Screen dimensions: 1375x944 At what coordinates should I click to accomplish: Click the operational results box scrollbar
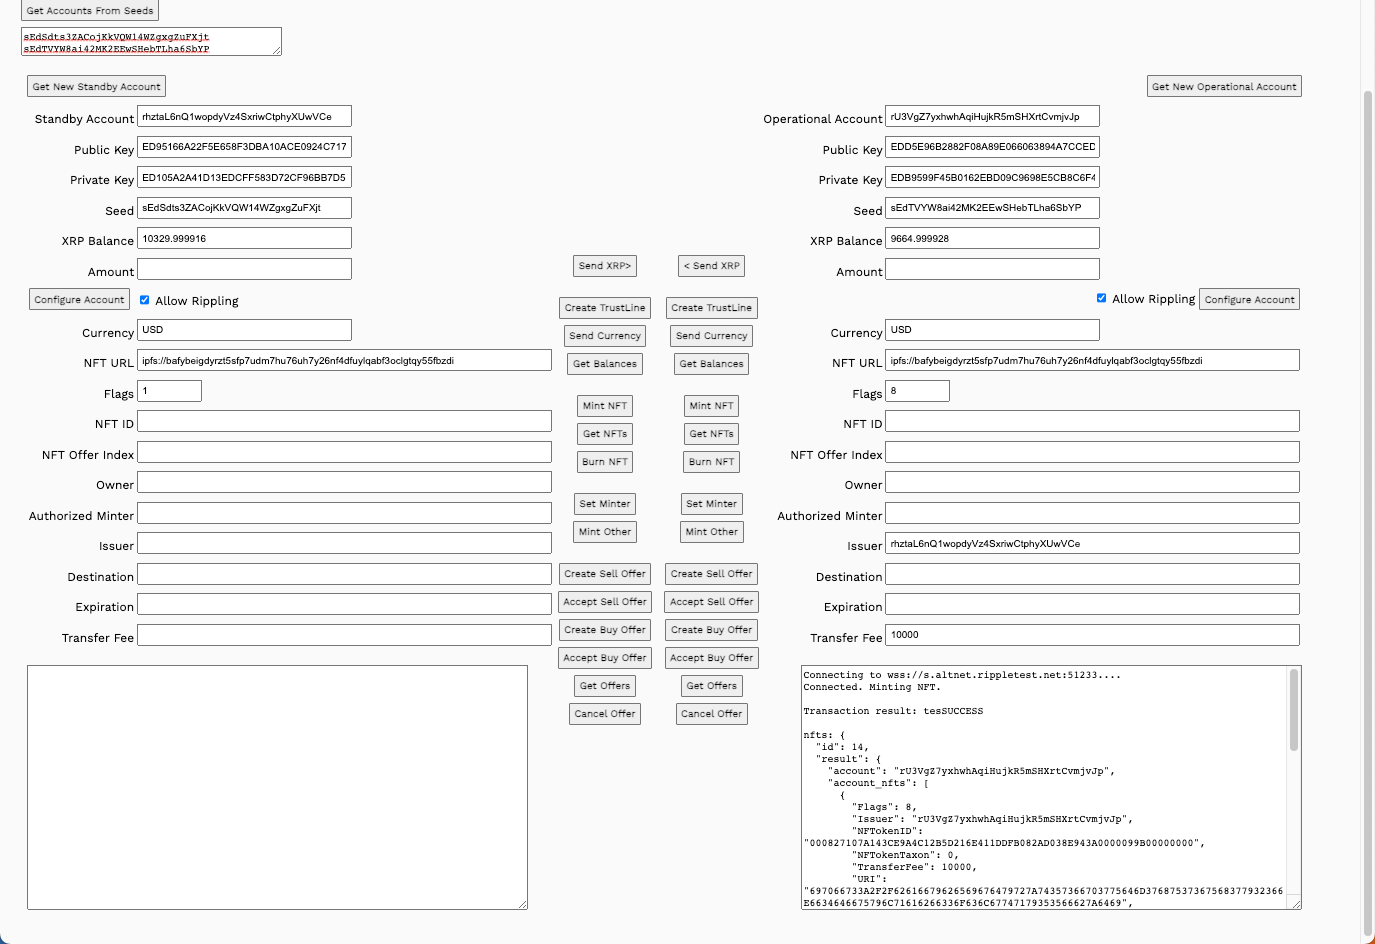click(x=1294, y=712)
